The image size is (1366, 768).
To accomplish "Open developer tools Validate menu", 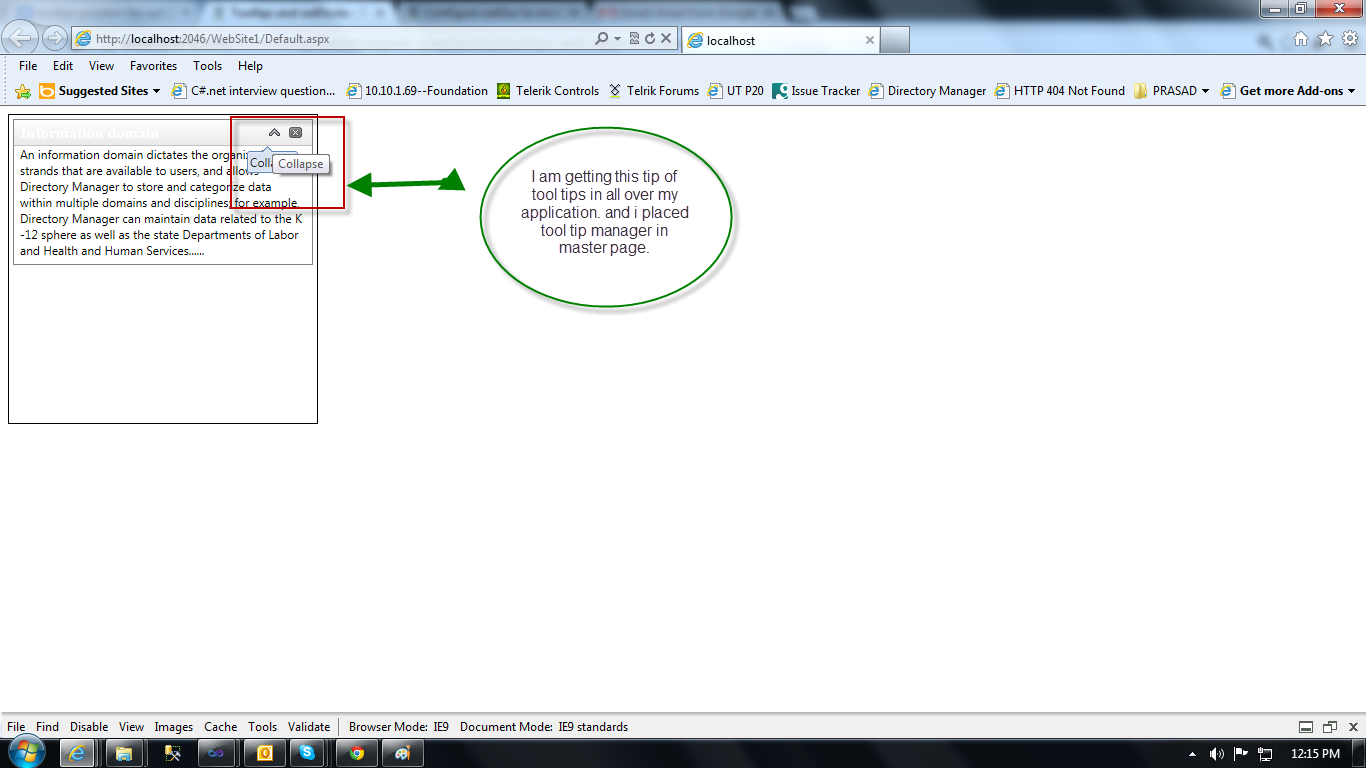I will coord(309,727).
